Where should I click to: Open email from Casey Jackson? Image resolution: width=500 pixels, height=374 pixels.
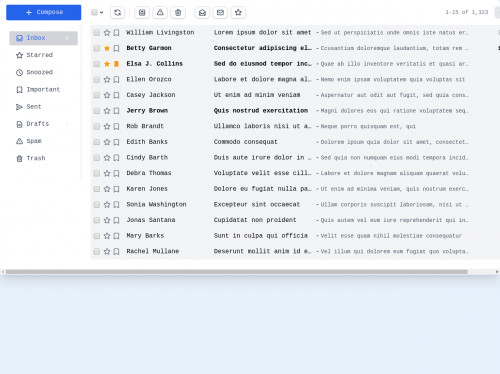(280, 95)
